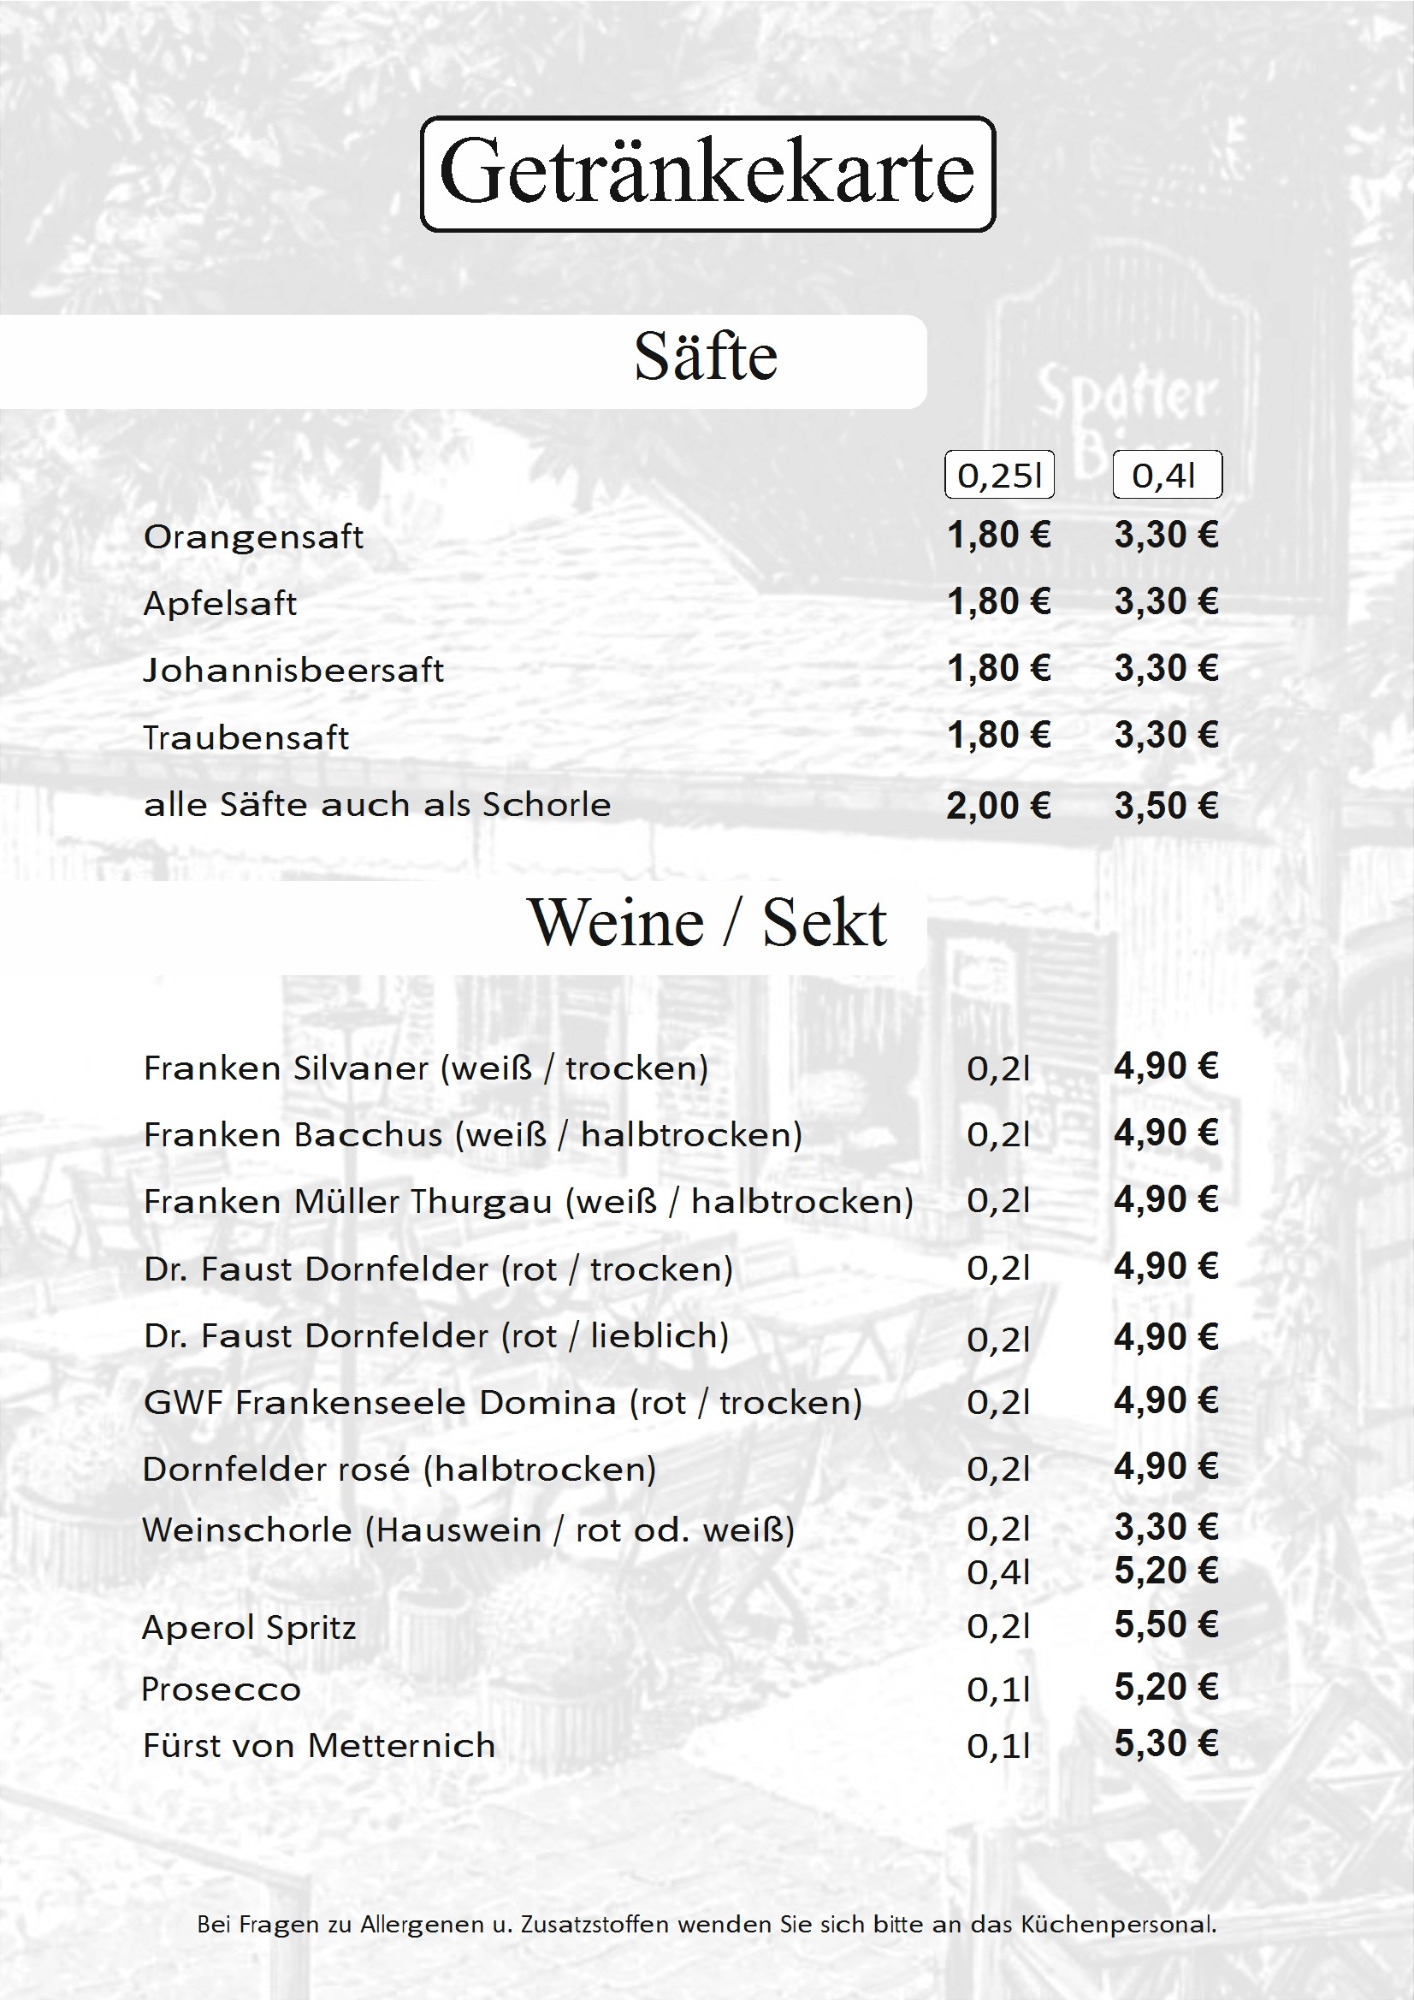
Task: Click Prosecco 0,1l volume
Action: (x=998, y=1690)
